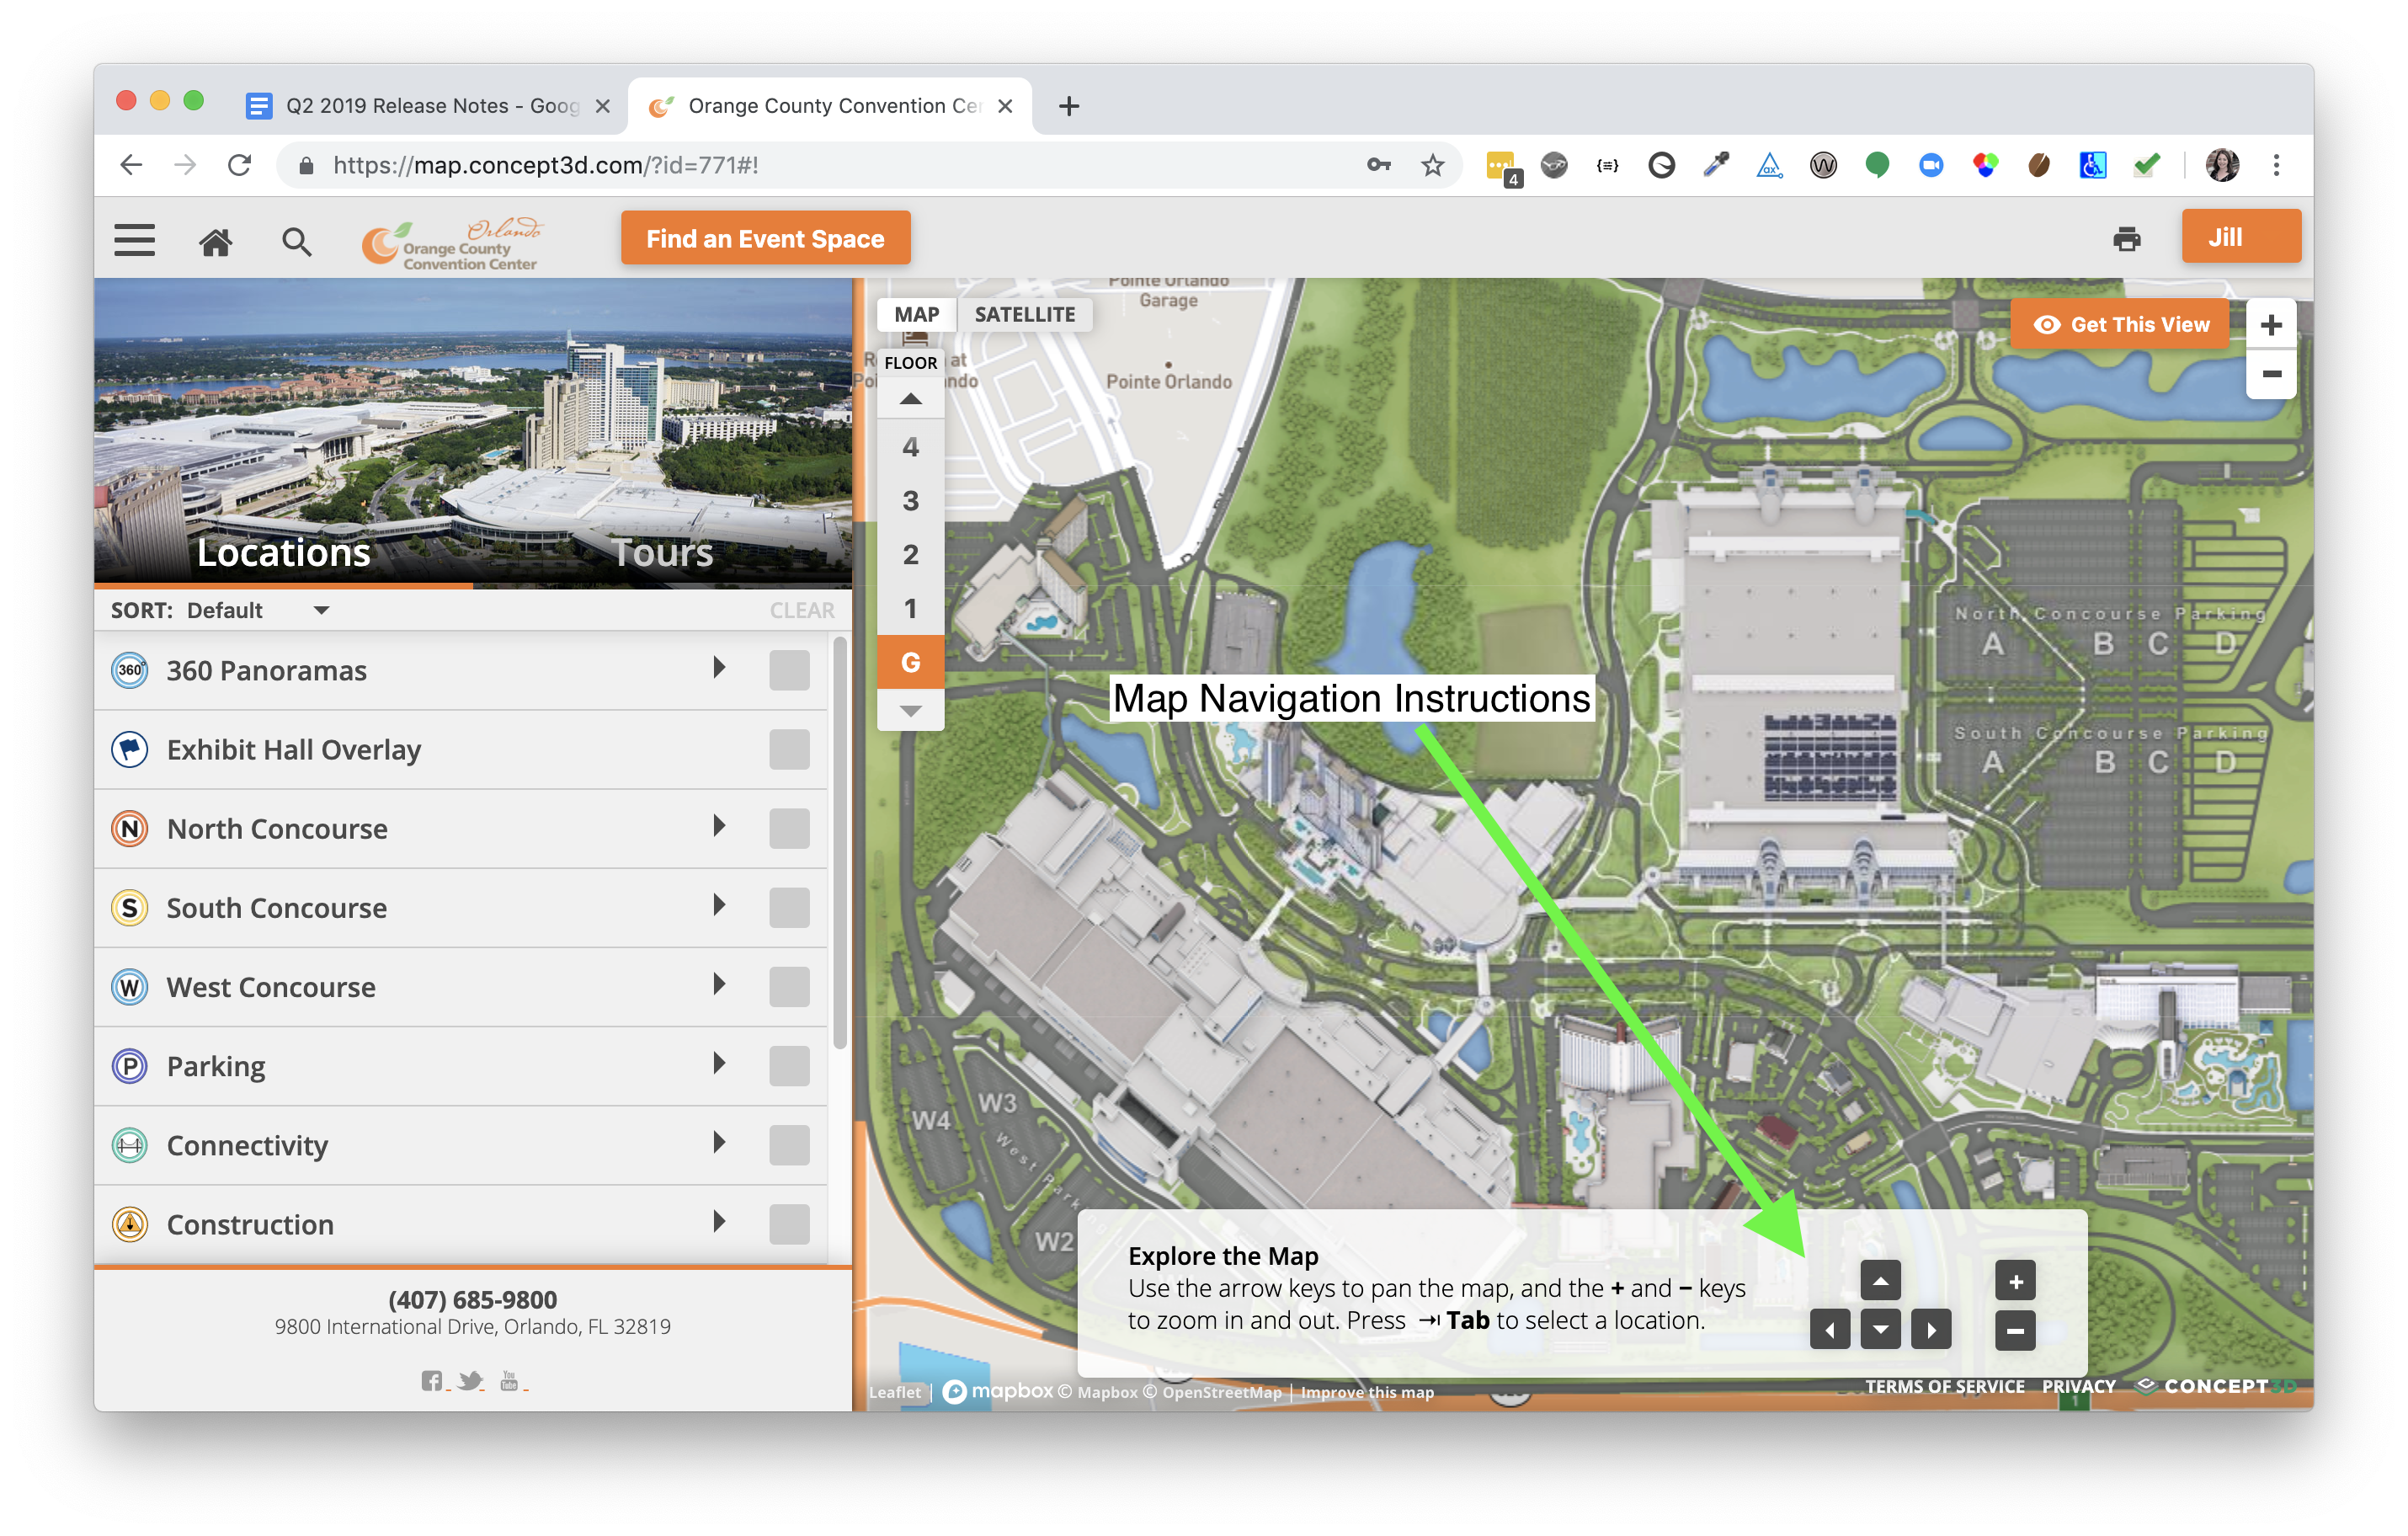Zoom out with the top-right minus button
2408x1536 pixels.
pyautogui.click(x=2270, y=374)
